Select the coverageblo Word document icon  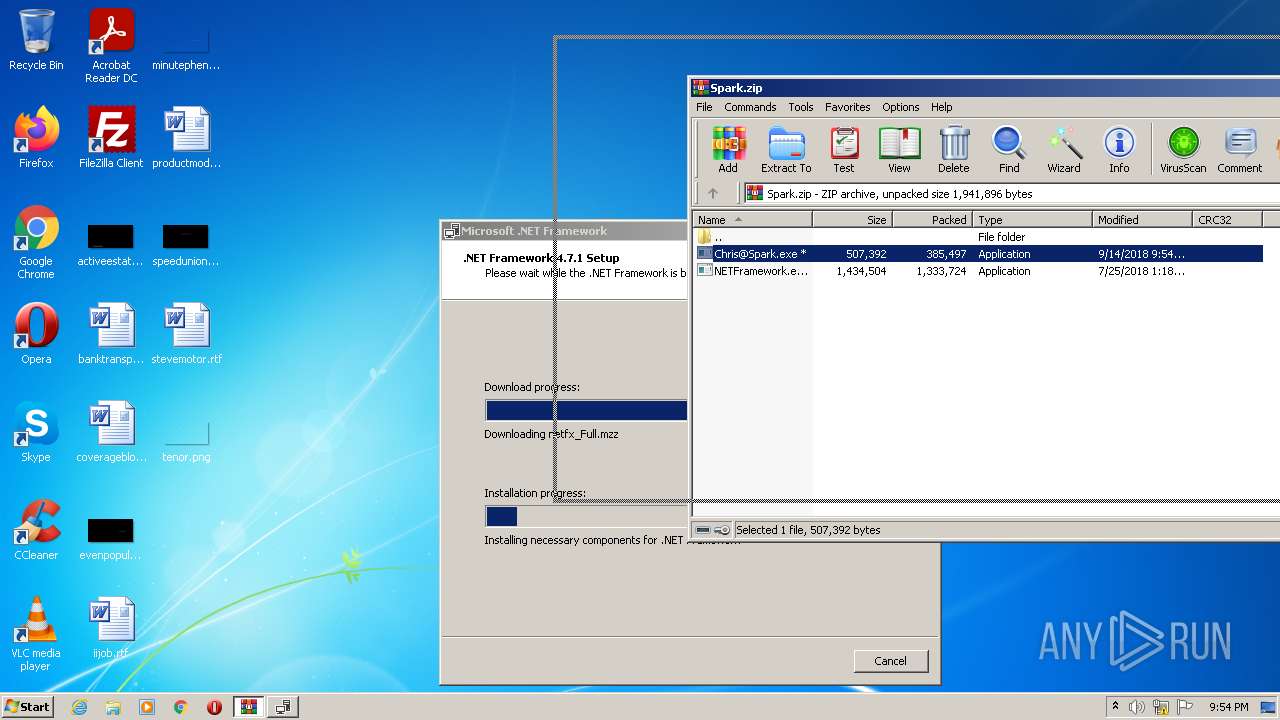click(111, 432)
